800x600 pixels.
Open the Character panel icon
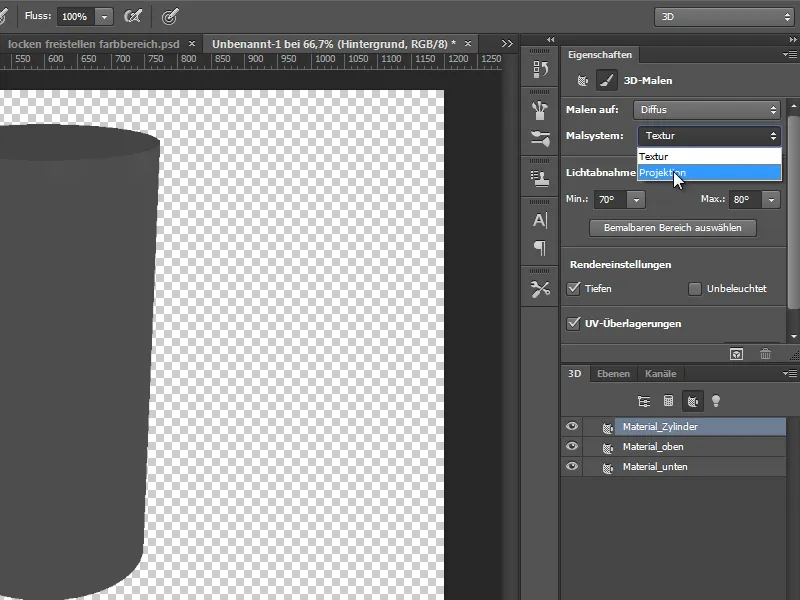click(540, 220)
